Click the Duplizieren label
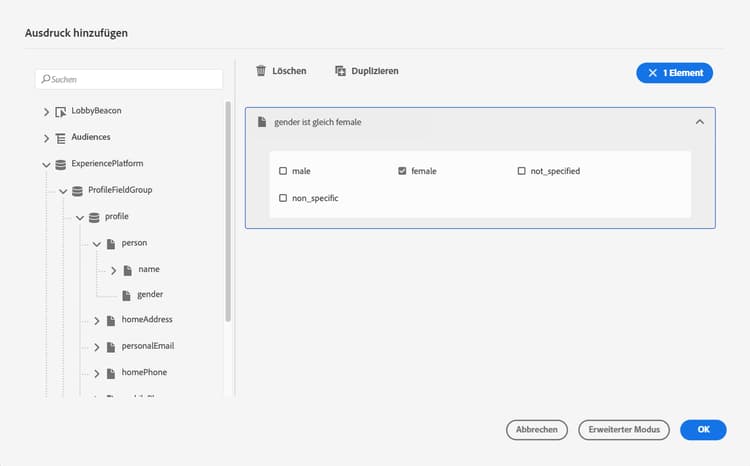The width and height of the screenshot is (750, 466). point(375,71)
